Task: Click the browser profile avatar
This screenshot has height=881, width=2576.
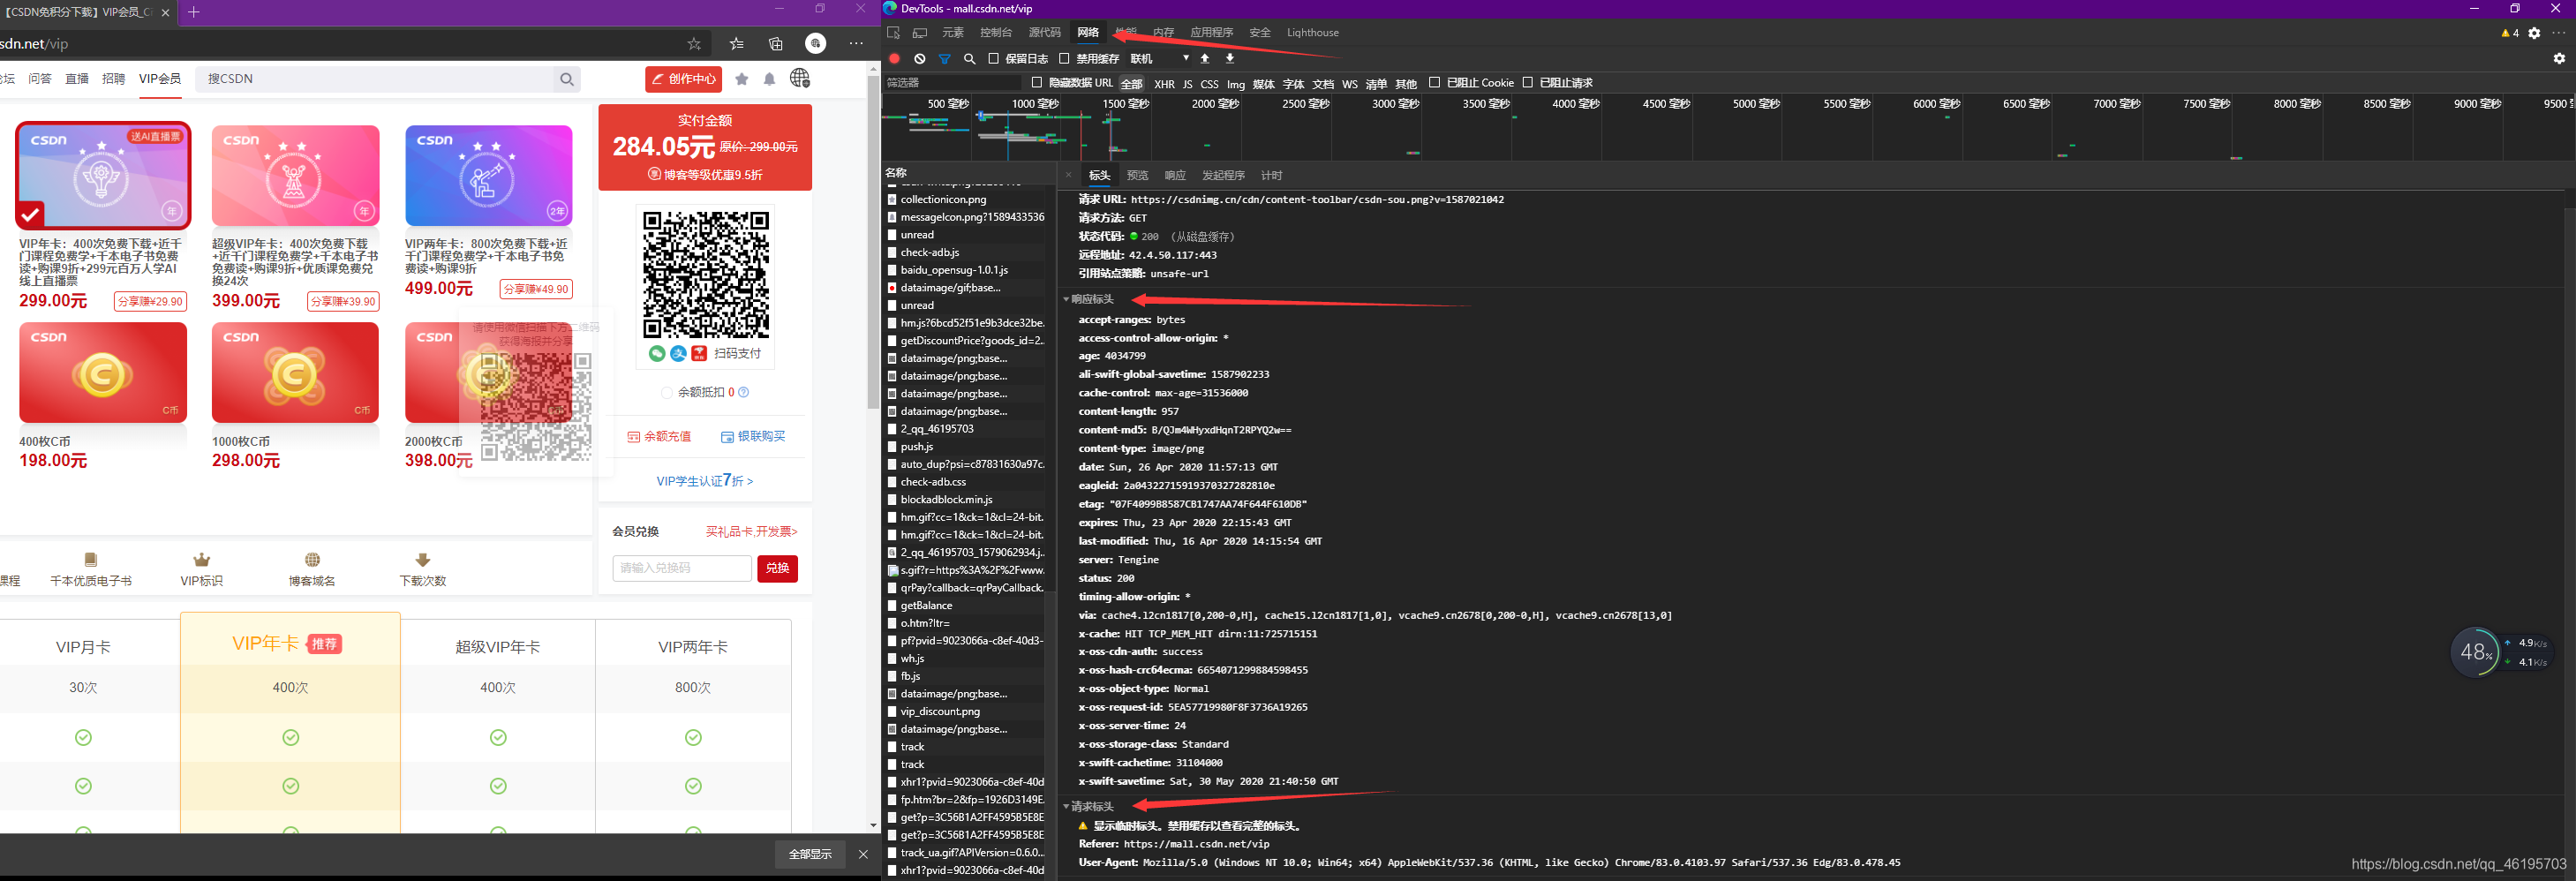Action: pyautogui.click(x=816, y=44)
